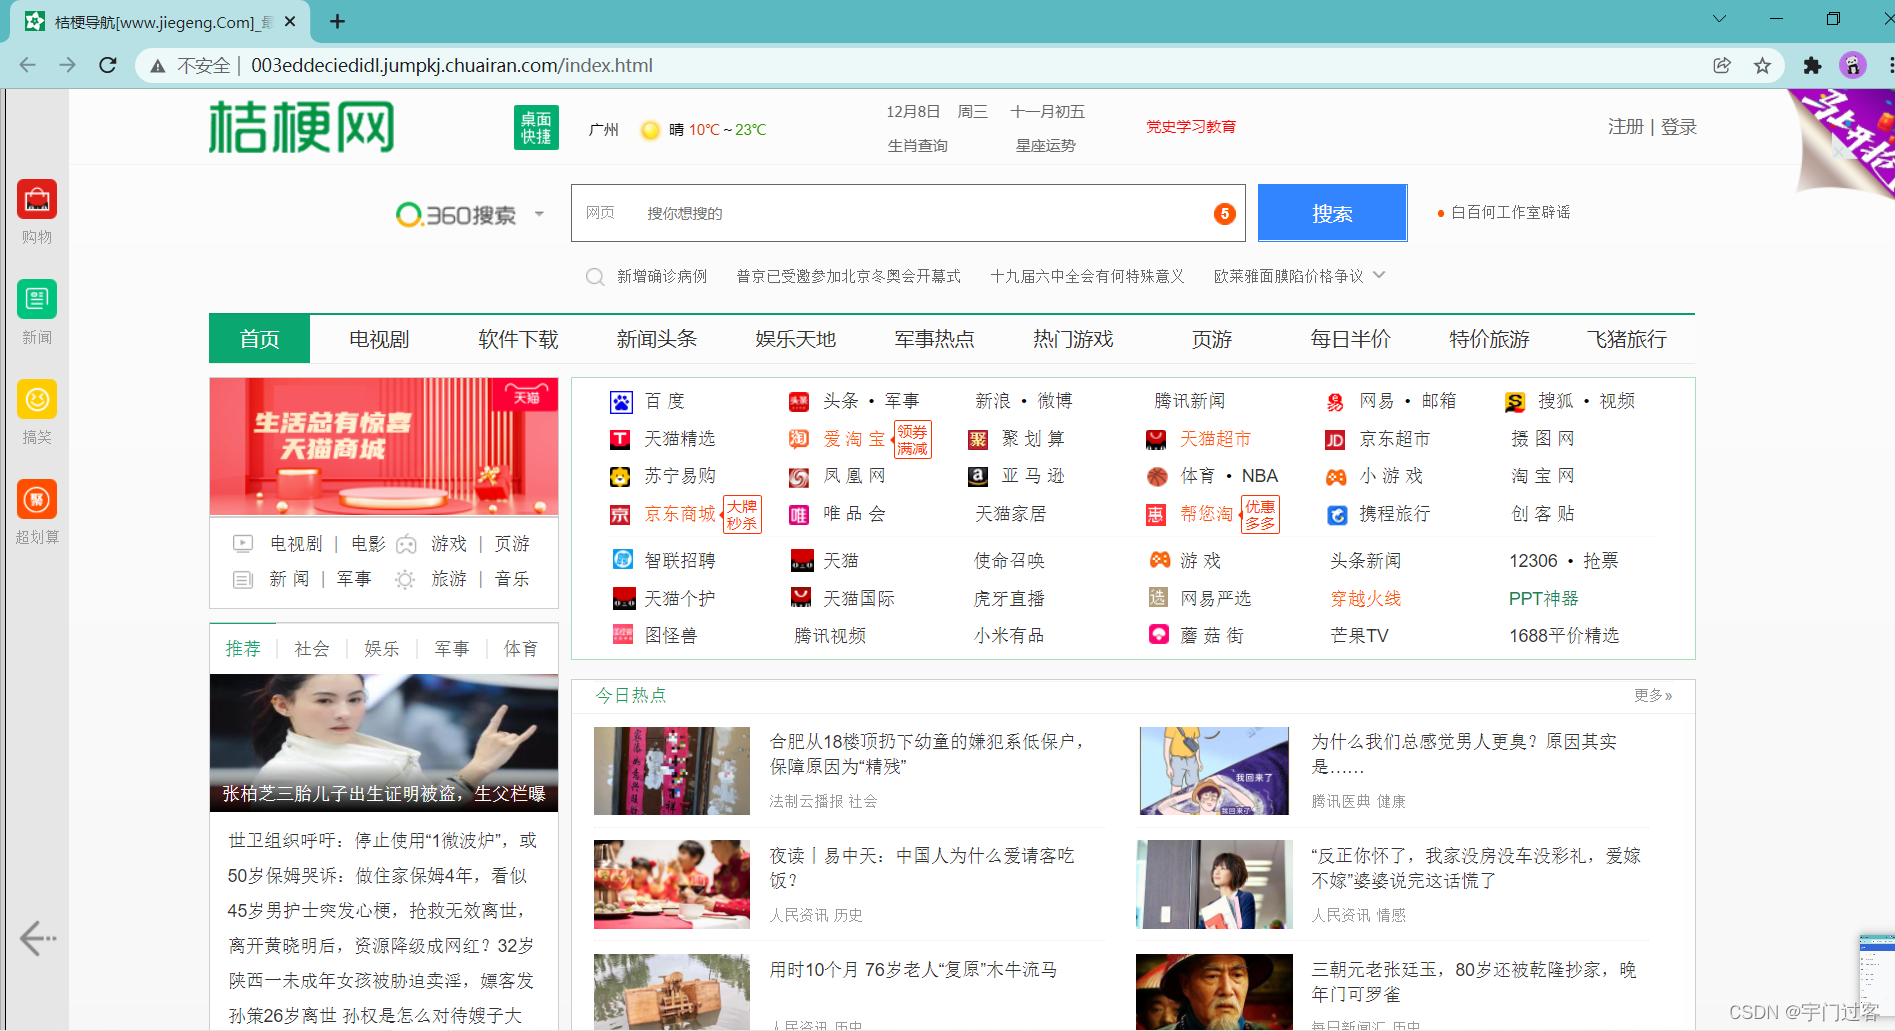Open the browser tab list dropdown

pos(1719,19)
